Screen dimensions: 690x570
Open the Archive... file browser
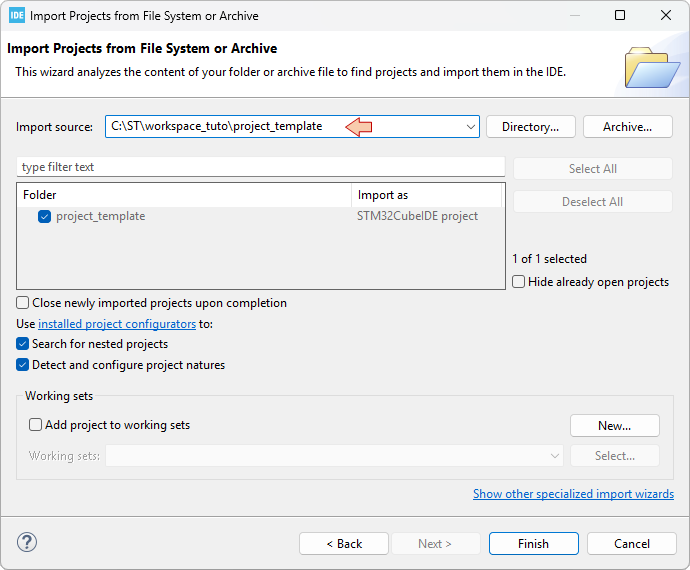(x=627, y=127)
